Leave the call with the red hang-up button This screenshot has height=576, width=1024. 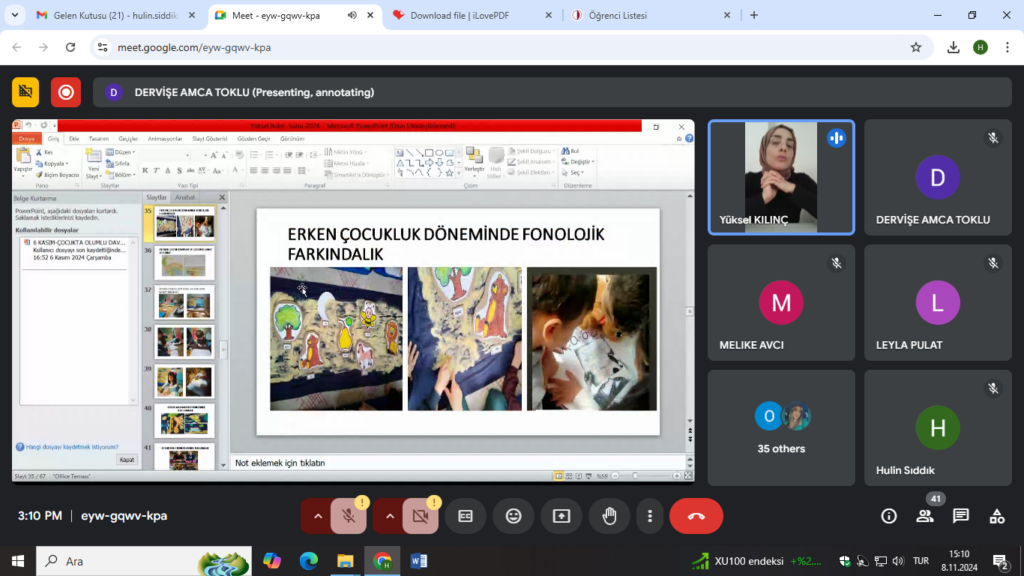point(696,516)
